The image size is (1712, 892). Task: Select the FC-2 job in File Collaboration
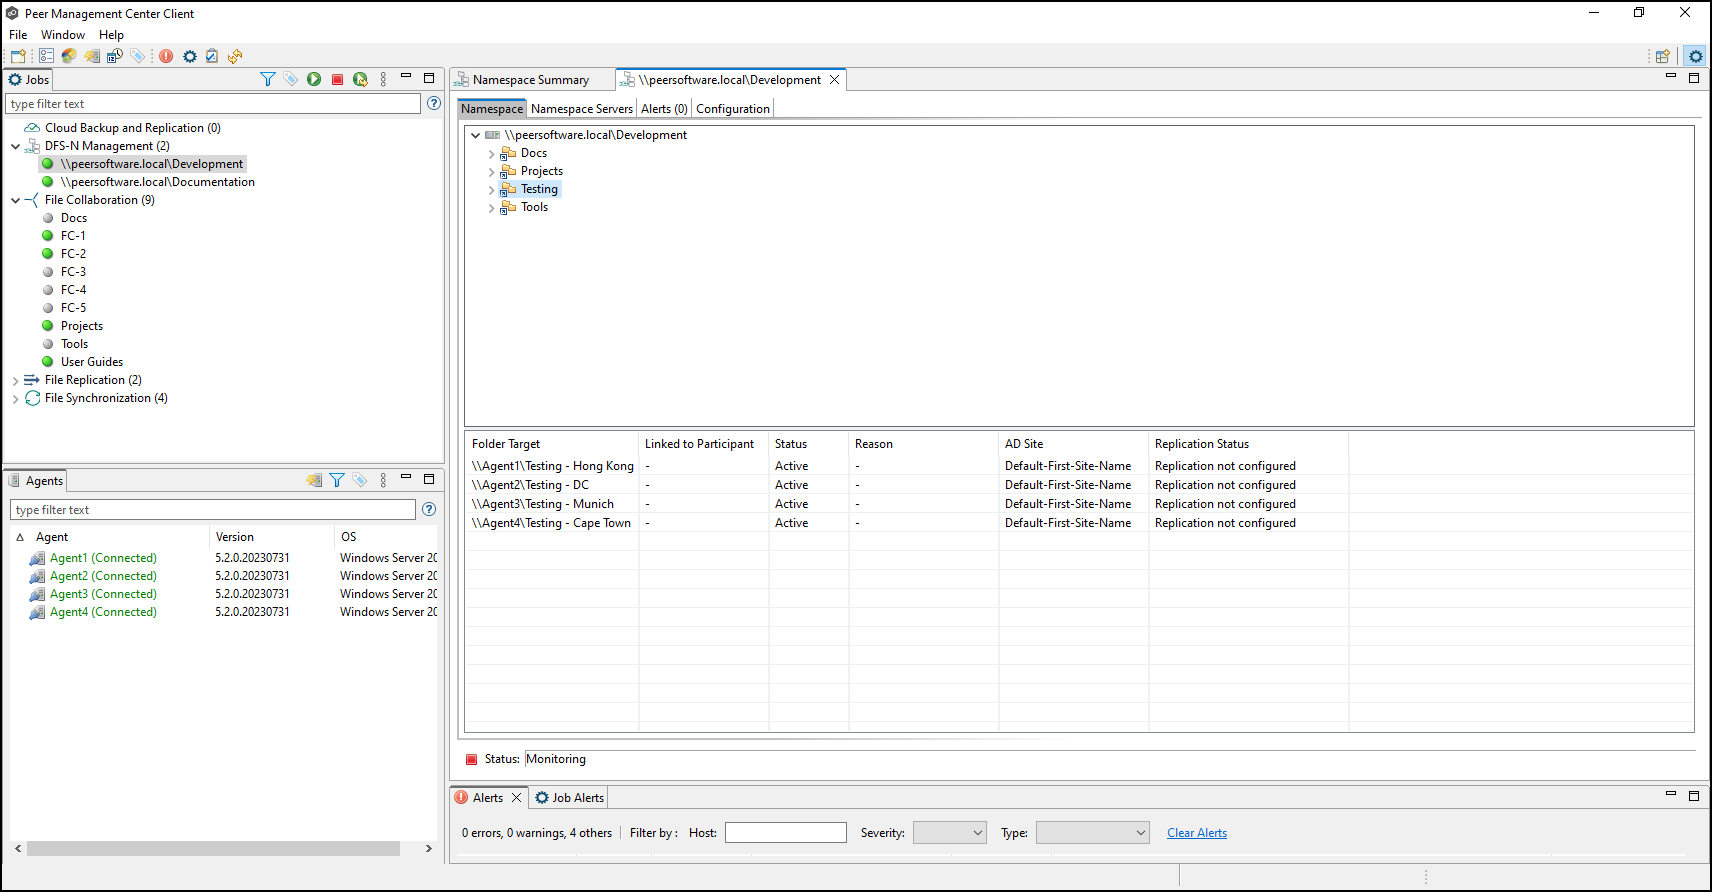(x=73, y=254)
